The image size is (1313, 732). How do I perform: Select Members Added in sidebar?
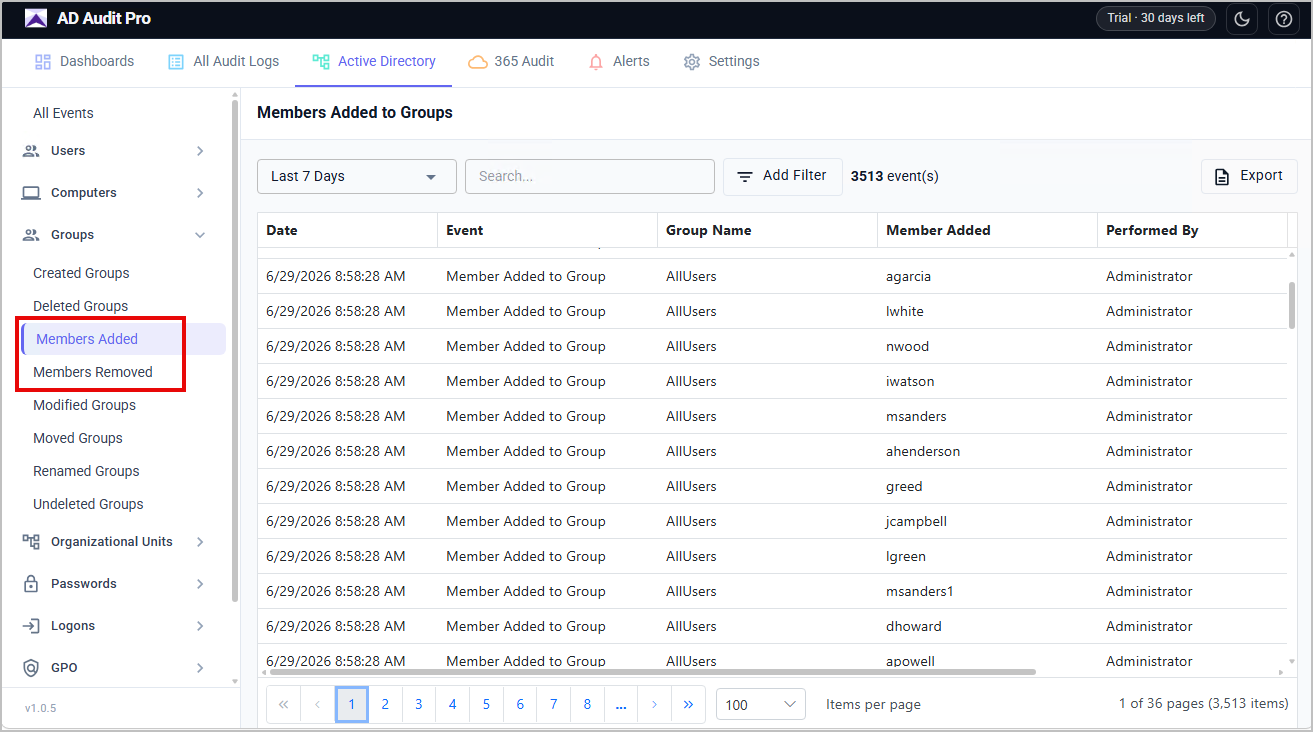click(x=124, y=339)
